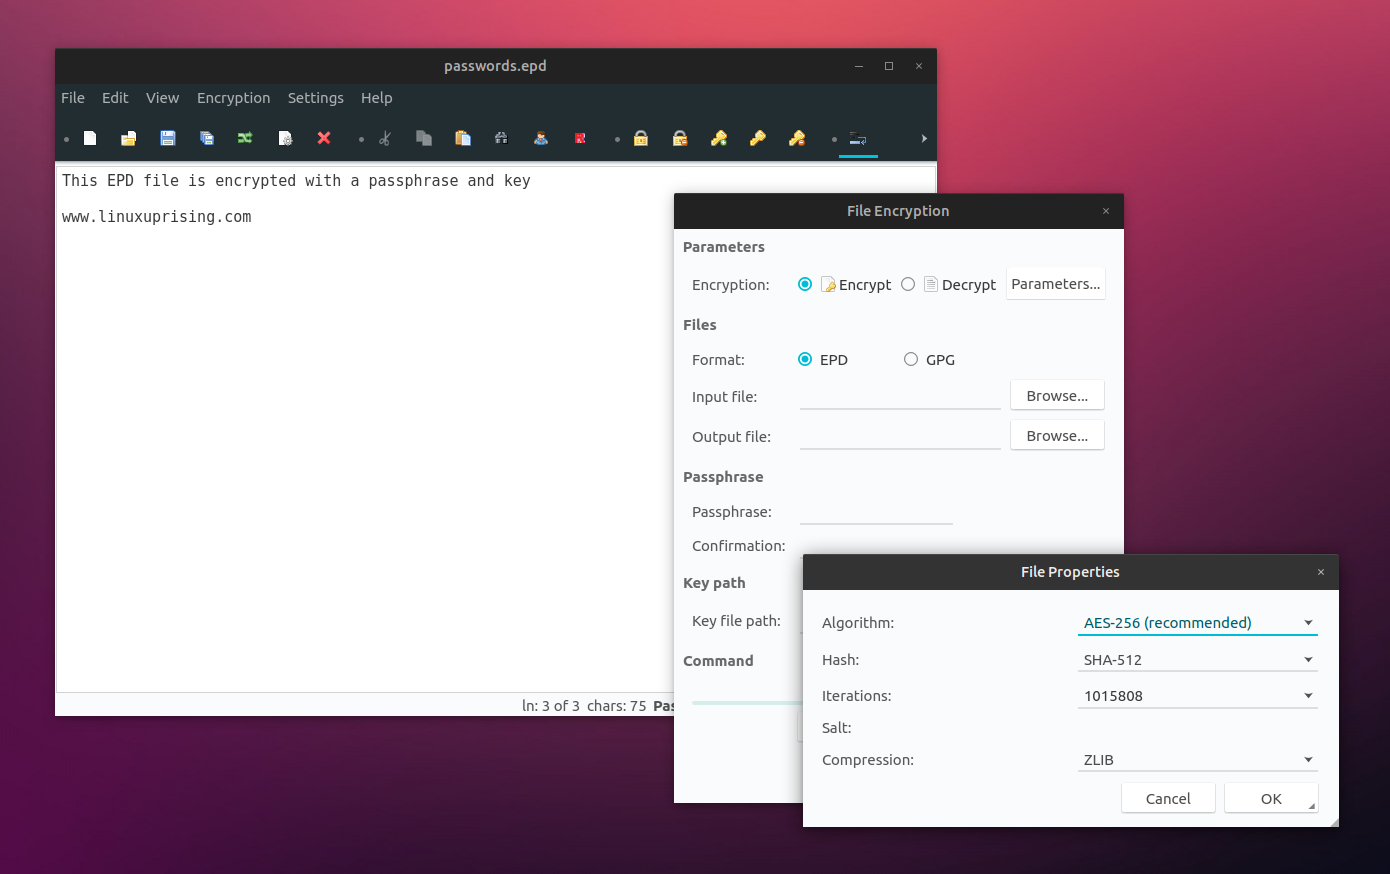The image size is (1390, 874).
Task: Click the Copy toolbar icon
Action: pyautogui.click(x=424, y=138)
